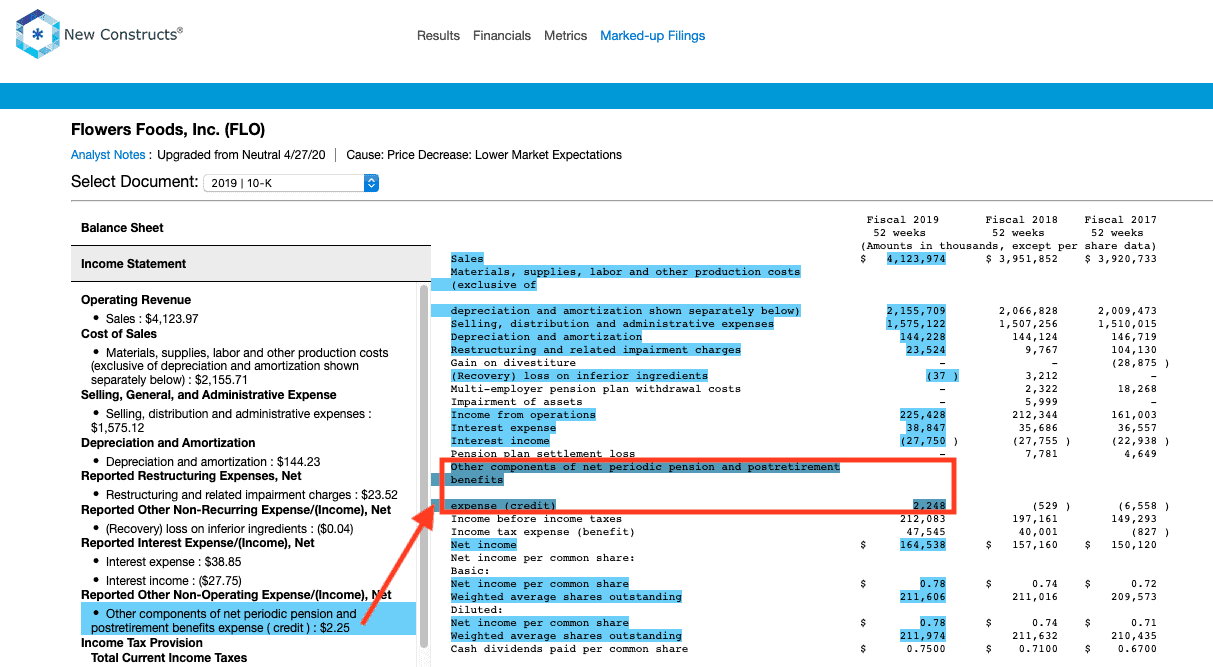Click the Fiscal 2017 column header
Image resolution: width=1213 pixels, height=667 pixels.
click(x=1120, y=220)
